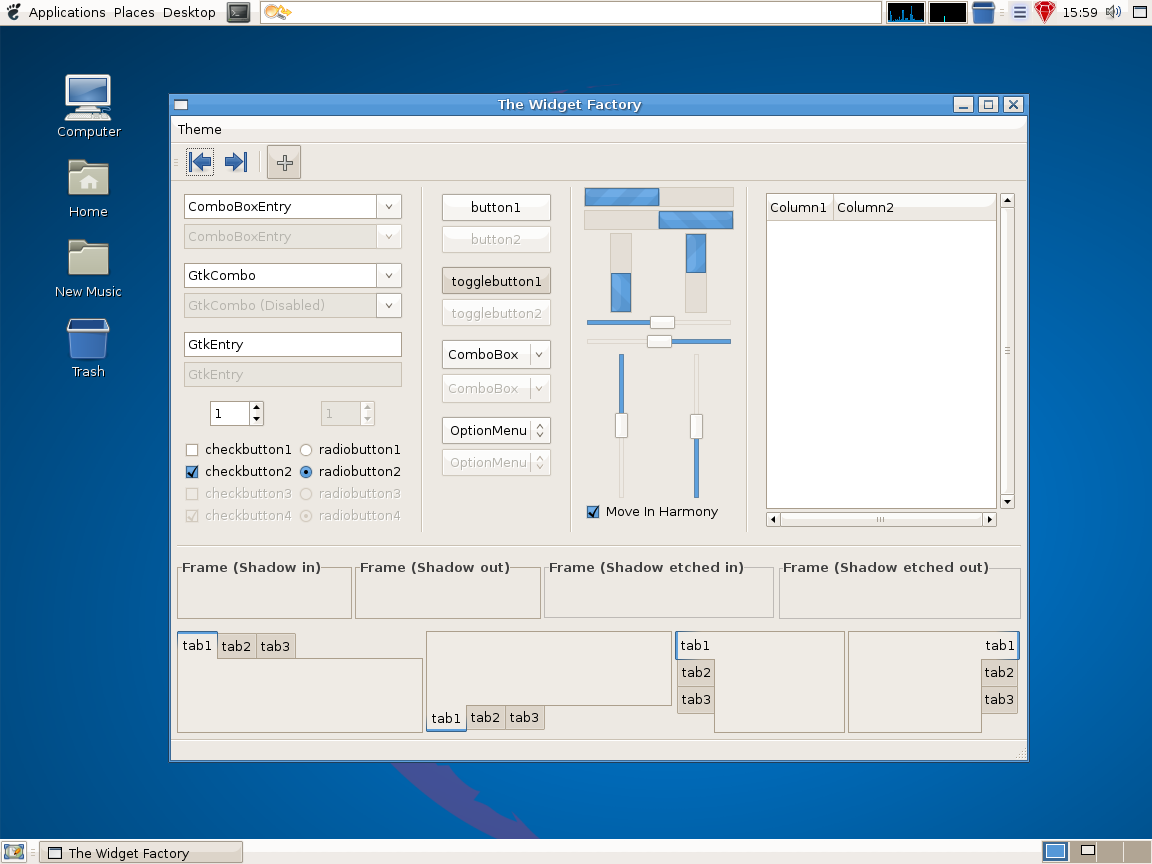Screen dimensions: 1152x864
Task: Click disabled checkbutton4
Action: coord(192,516)
